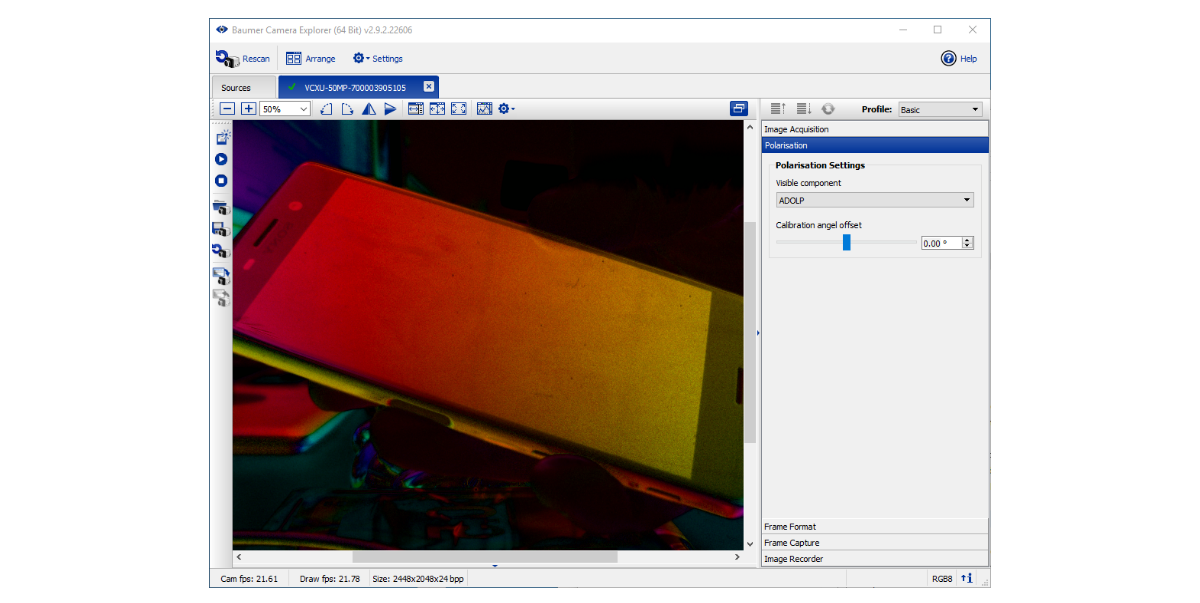The height and width of the screenshot is (603, 1200).
Task: Click image vertical scrollbar up arrow
Action: [751, 128]
